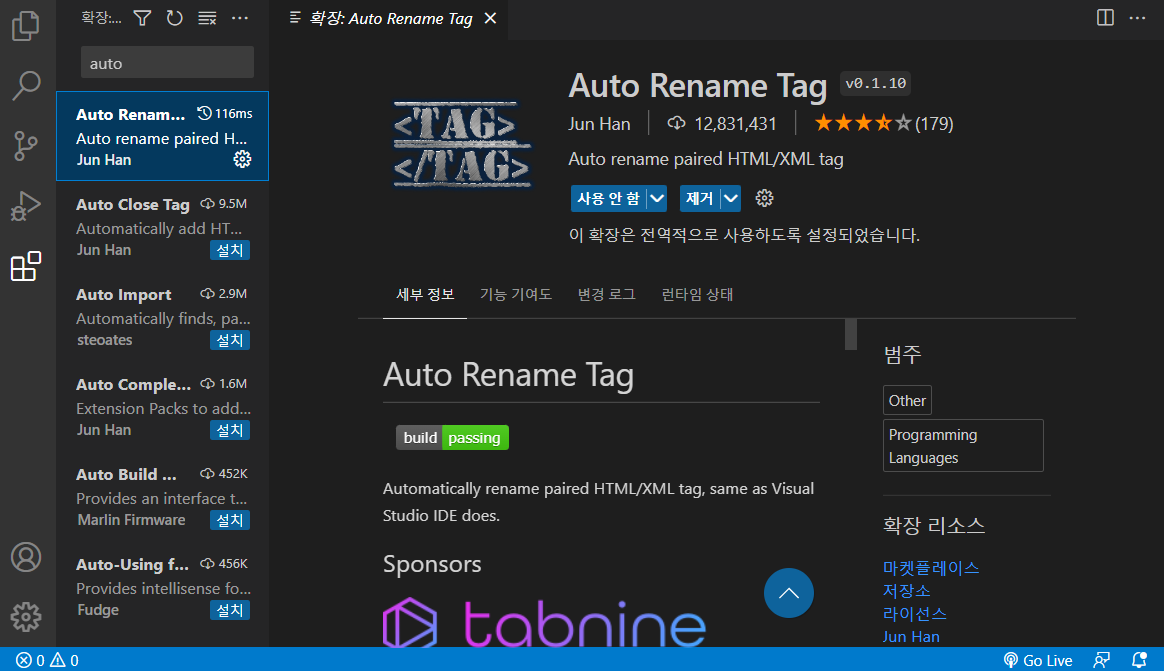Viewport: 1164px width, 671px height.
Task: Close the Auto Rename Tag editor tab
Action: coord(491,19)
